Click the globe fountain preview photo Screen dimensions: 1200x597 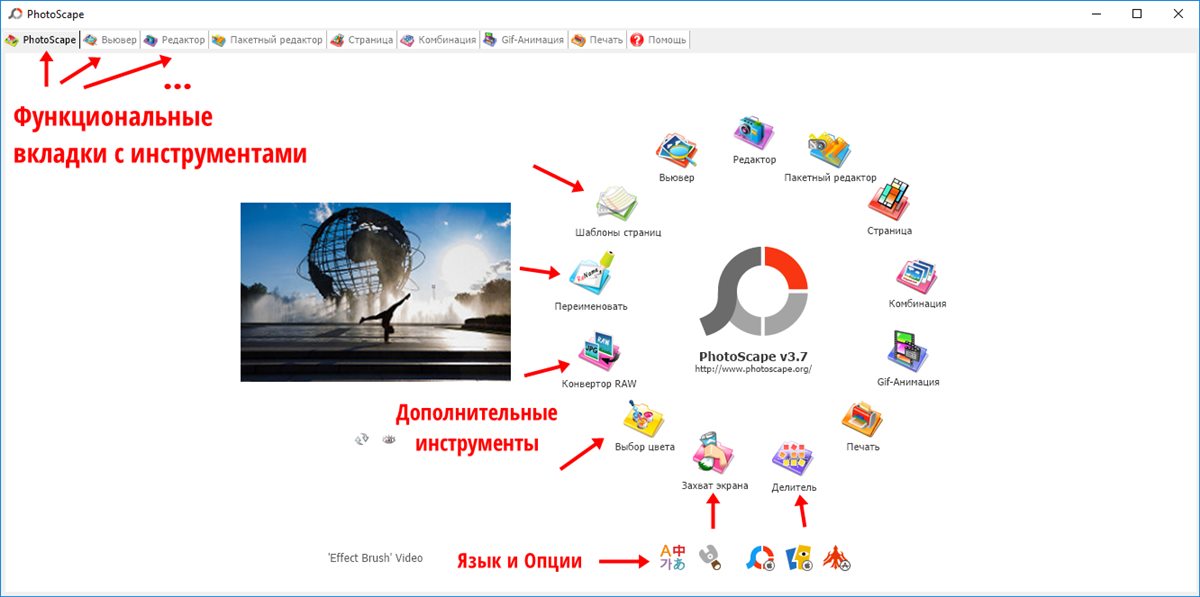click(375, 292)
